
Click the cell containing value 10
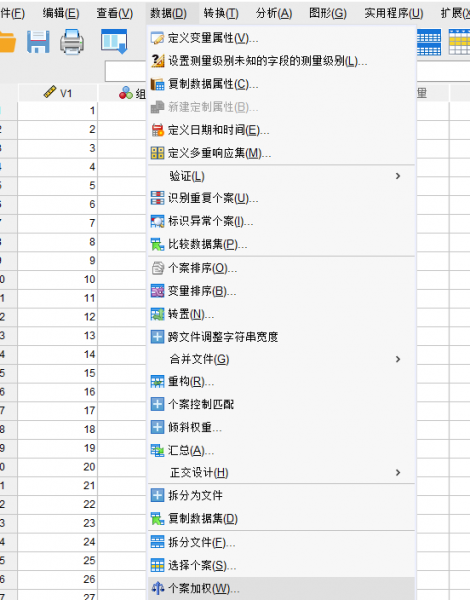57,279
